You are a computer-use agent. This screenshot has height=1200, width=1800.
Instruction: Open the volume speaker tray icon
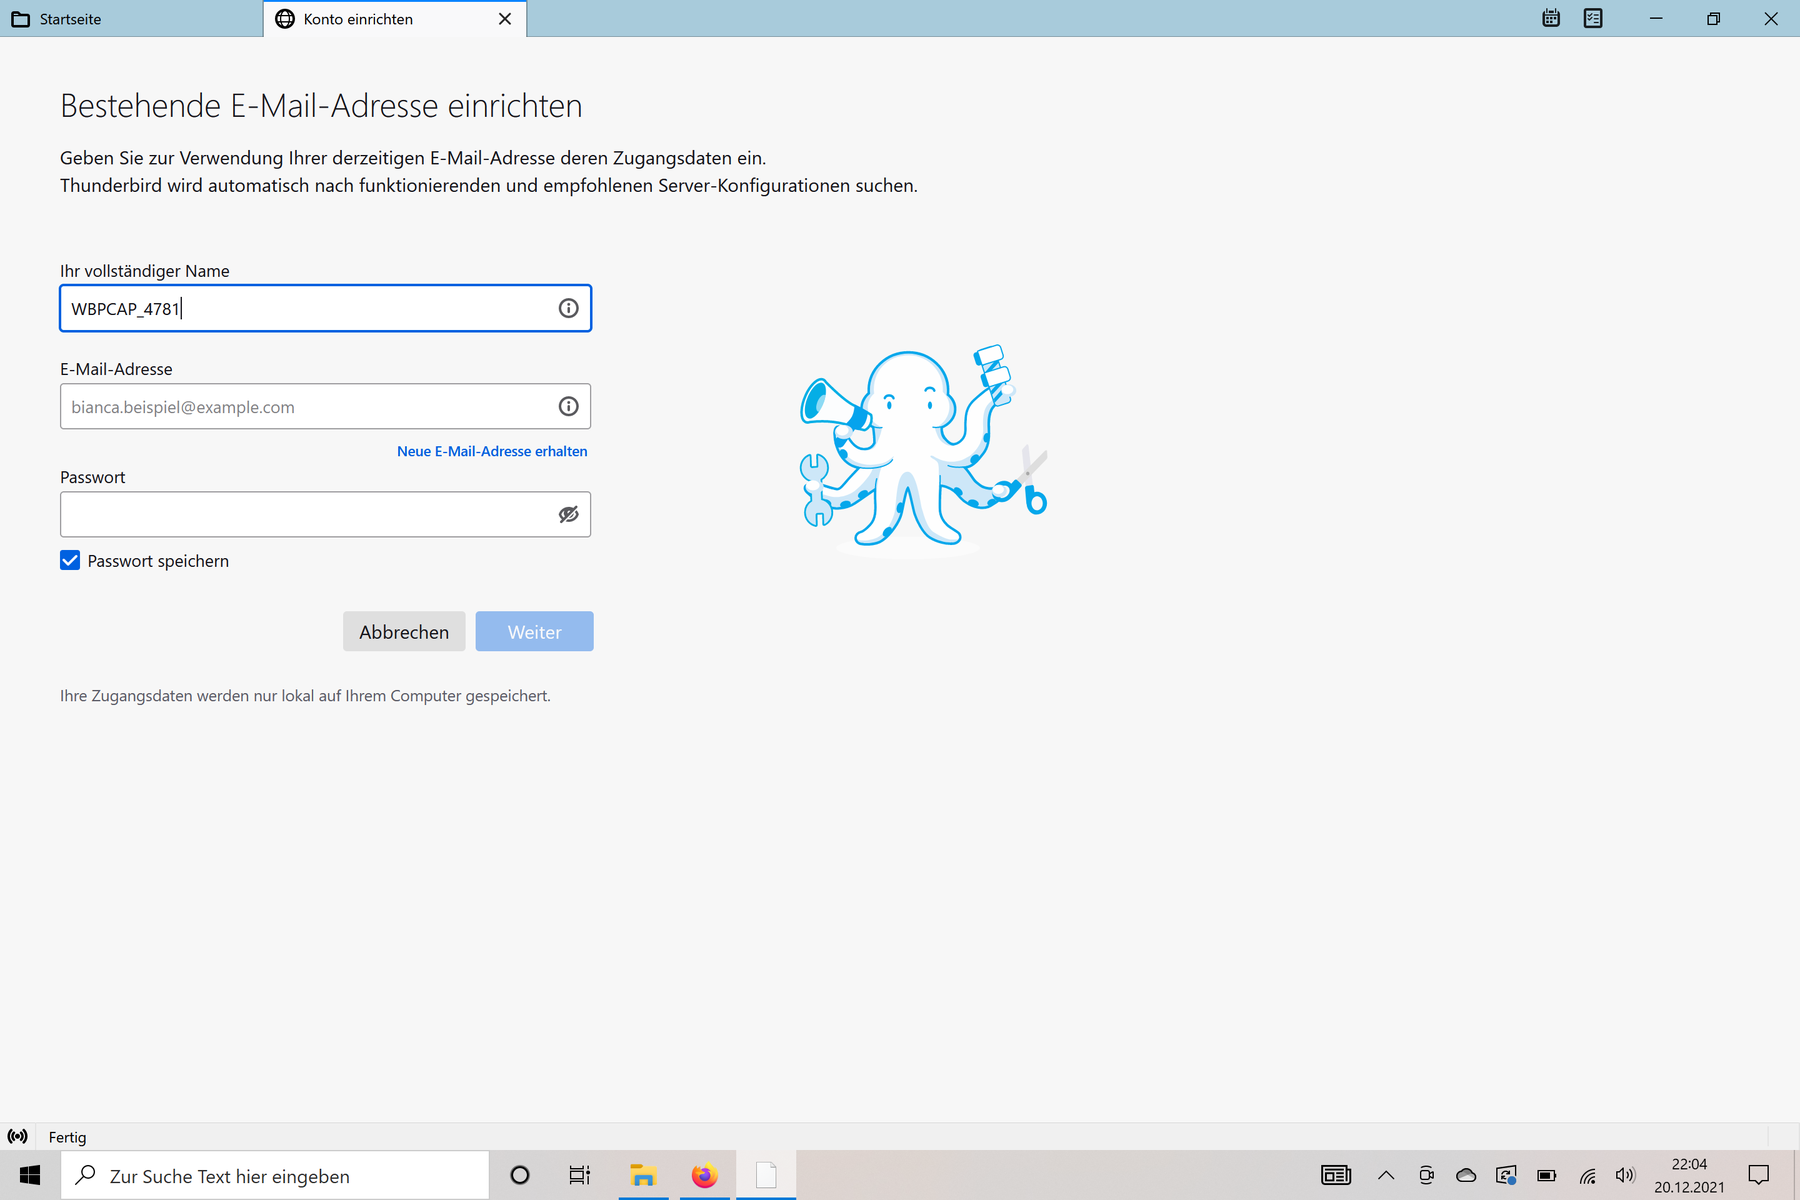point(1626,1175)
